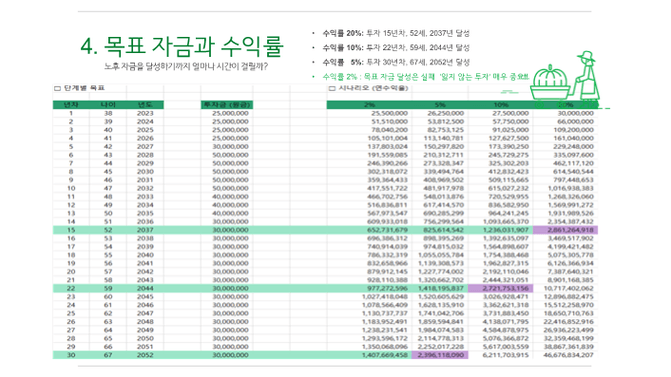The image size is (671, 377).
Task: Click the 단계별 목표 section label
Action: (84, 88)
